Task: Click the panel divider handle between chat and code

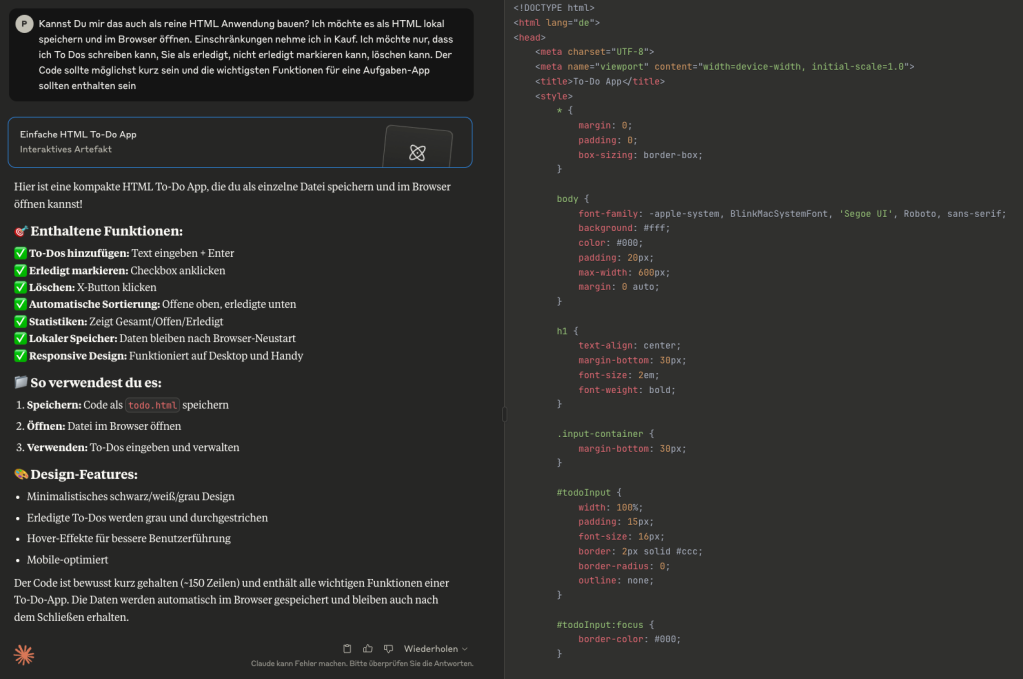Action: pyautogui.click(x=504, y=414)
